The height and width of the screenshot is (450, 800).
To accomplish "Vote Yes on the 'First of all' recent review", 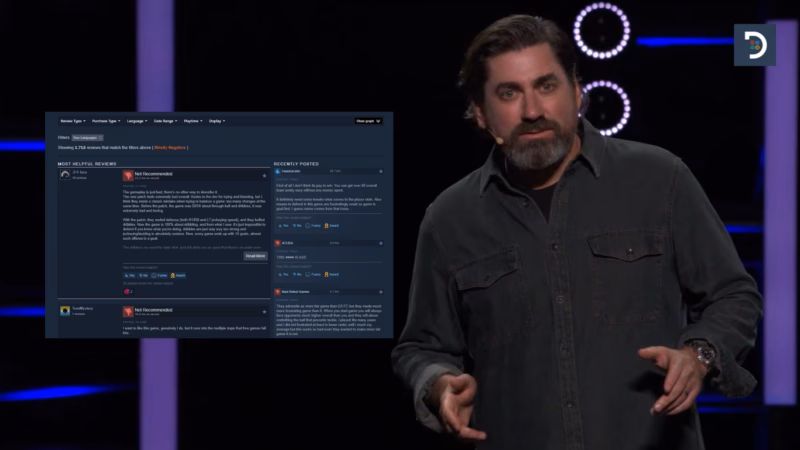I will (283, 226).
